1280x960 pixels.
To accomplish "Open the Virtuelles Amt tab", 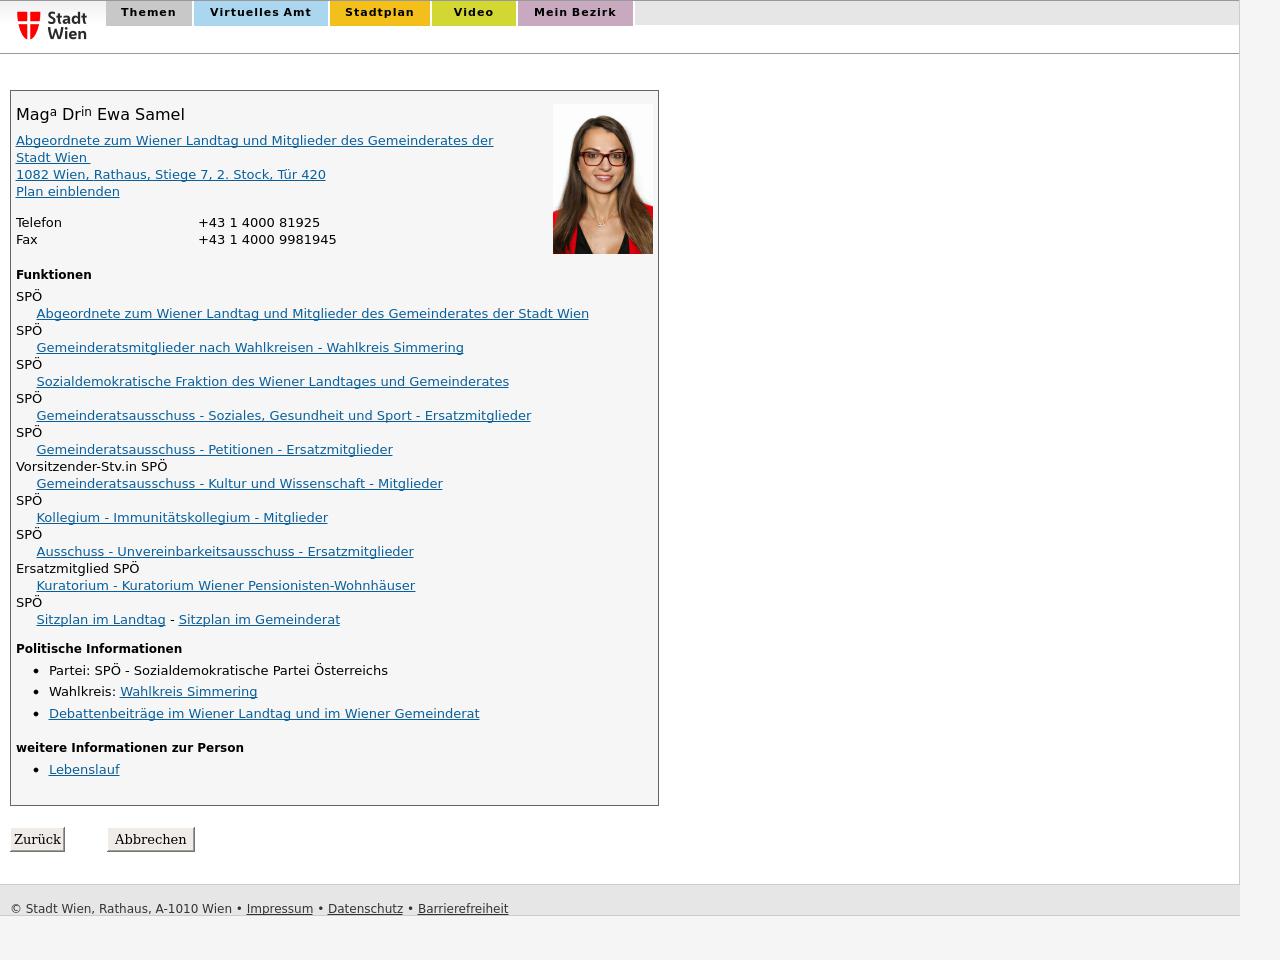I will [261, 13].
